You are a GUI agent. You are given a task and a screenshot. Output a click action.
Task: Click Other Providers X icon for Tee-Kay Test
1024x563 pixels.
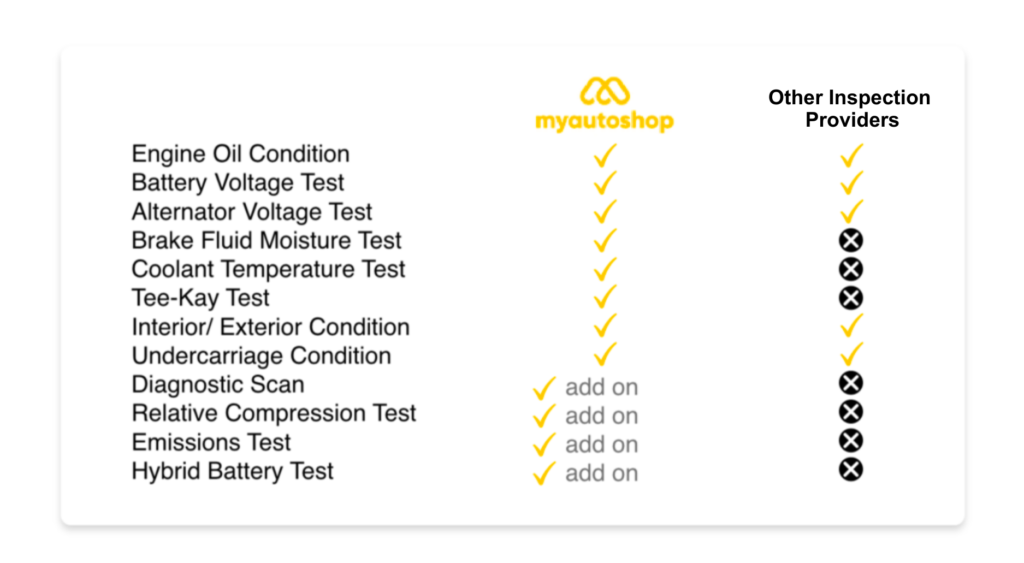click(x=851, y=298)
